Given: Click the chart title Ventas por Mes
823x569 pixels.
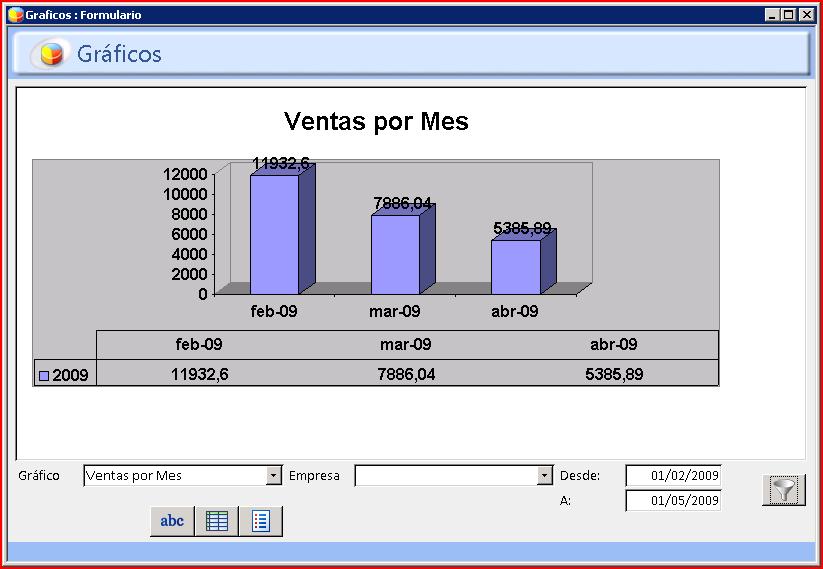Looking at the screenshot, I should click(x=376, y=121).
